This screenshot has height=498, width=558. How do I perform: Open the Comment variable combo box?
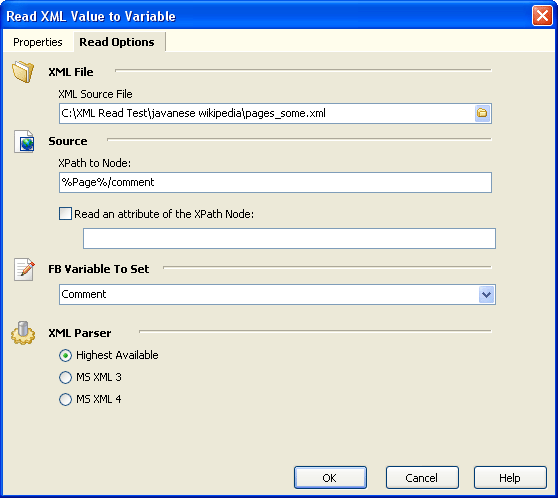(277, 294)
